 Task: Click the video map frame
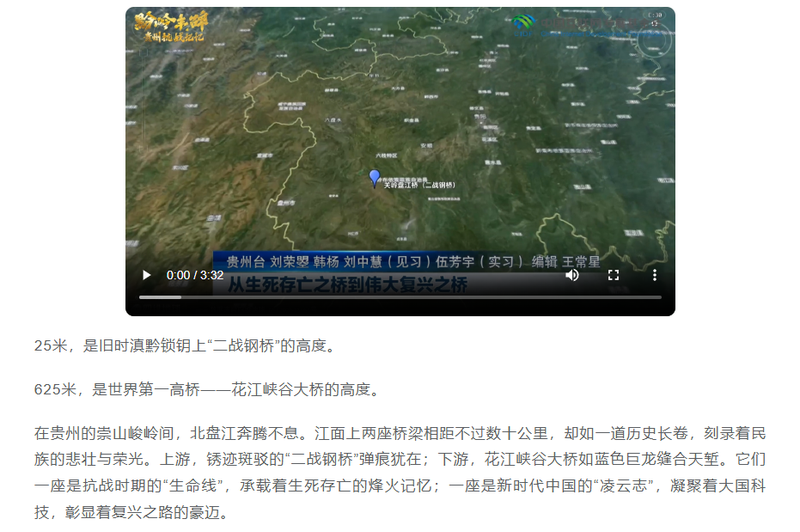pyautogui.click(x=400, y=161)
